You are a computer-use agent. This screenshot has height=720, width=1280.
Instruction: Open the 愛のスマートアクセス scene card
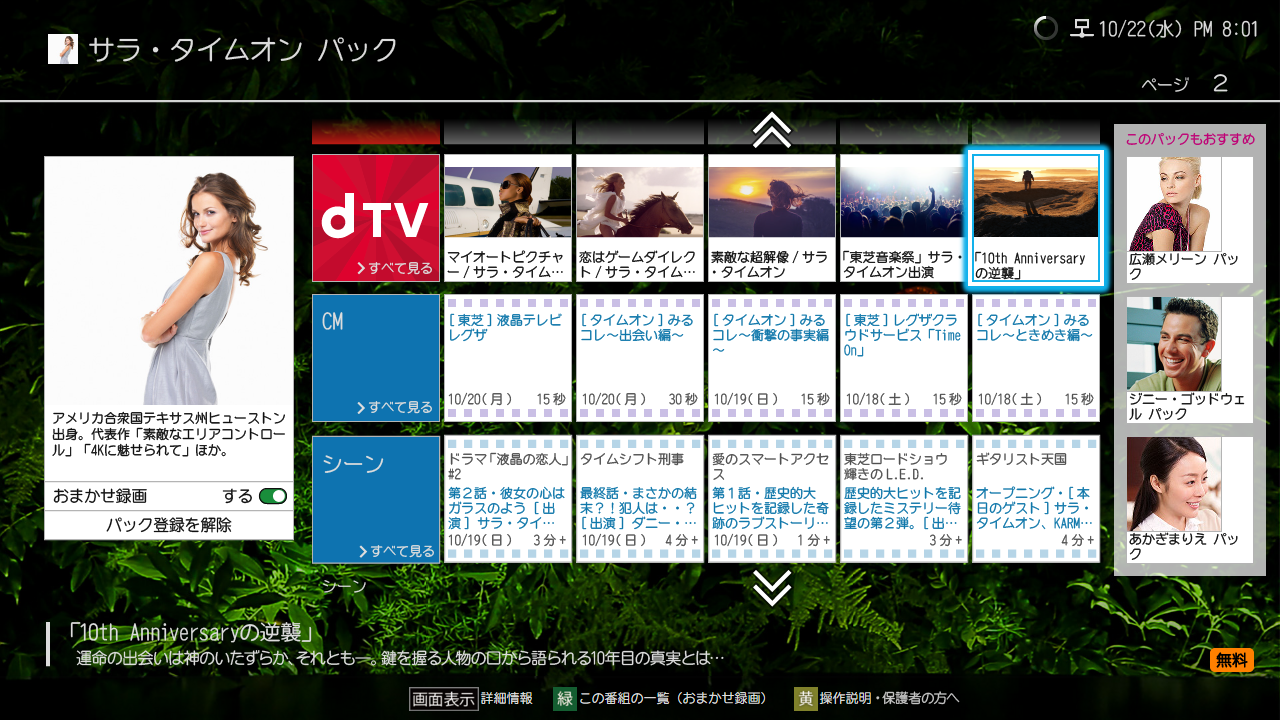pyautogui.click(x=772, y=500)
